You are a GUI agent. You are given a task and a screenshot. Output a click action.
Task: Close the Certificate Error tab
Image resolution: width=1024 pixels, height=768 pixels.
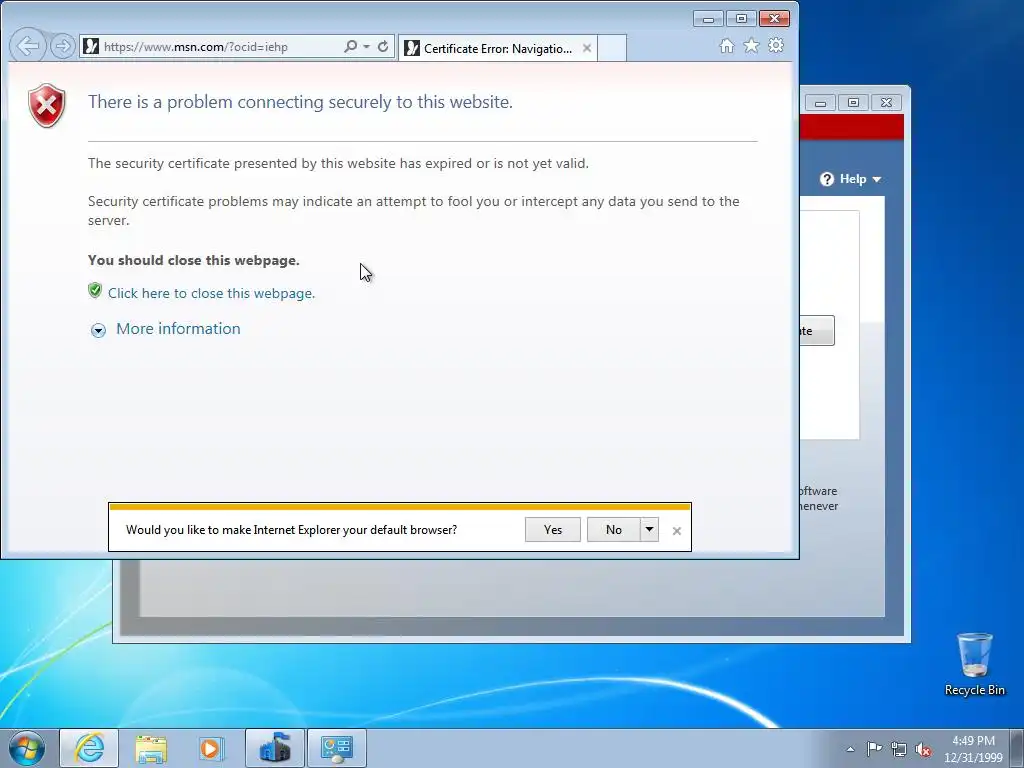tap(586, 48)
